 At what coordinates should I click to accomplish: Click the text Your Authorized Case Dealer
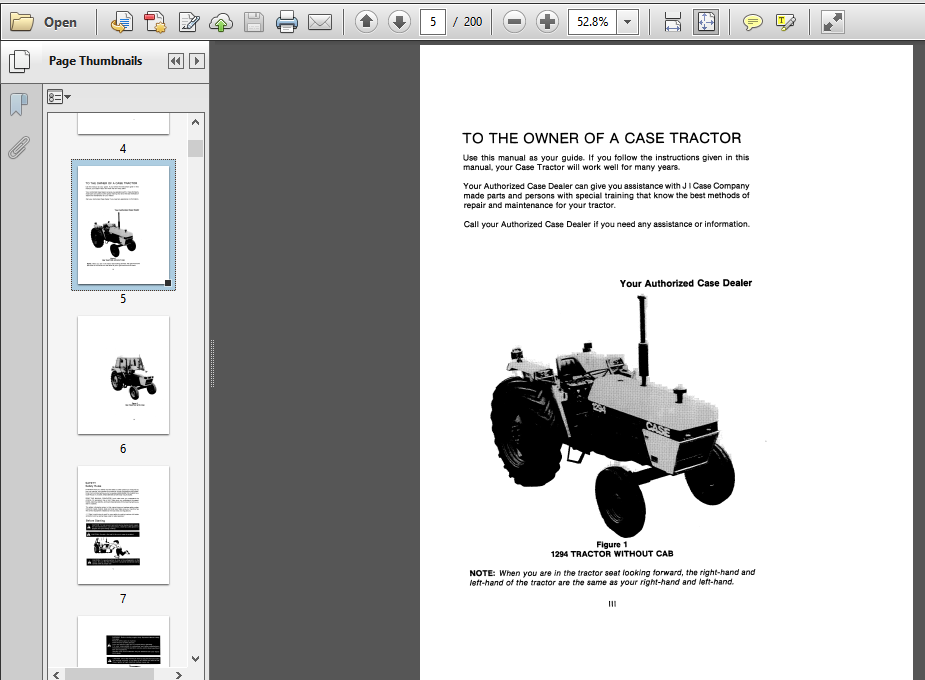(685, 283)
